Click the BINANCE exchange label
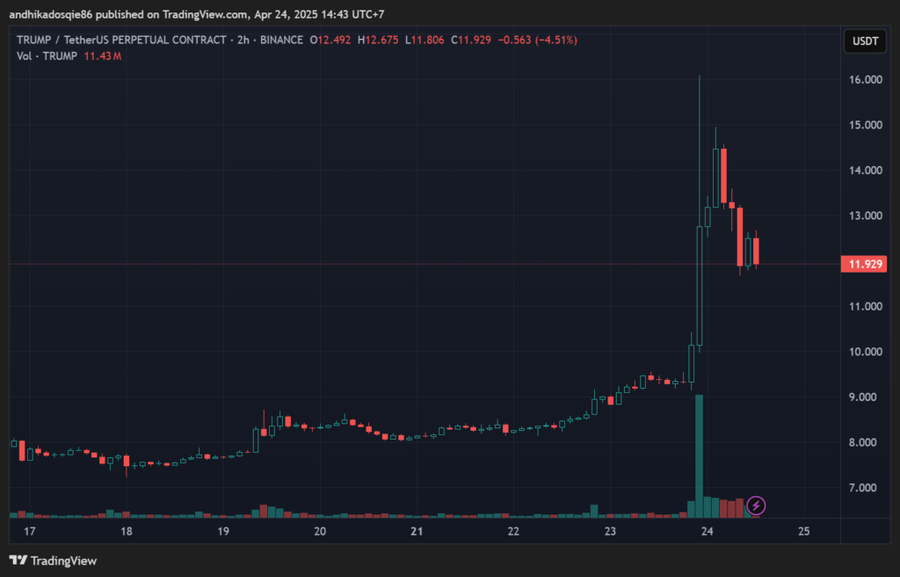This screenshot has width=900, height=577. coord(282,40)
